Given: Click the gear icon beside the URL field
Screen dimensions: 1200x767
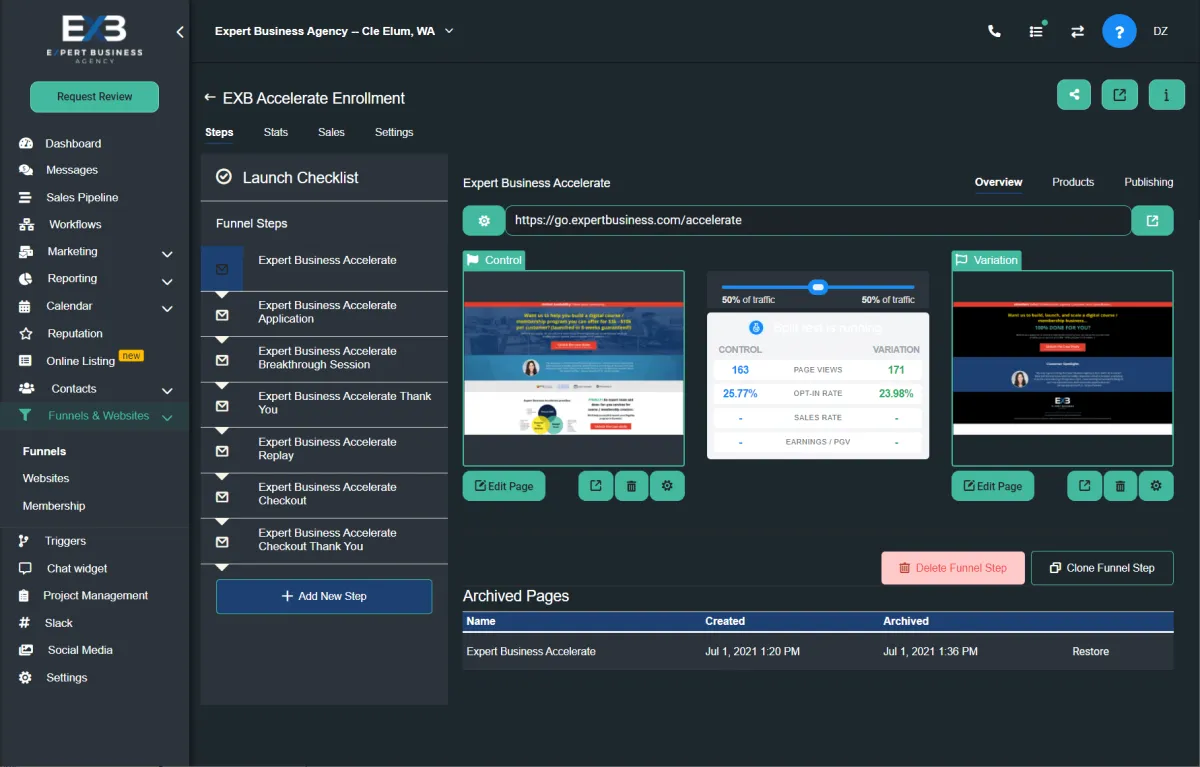Looking at the screenshot, I should pyautogui.click(x=484, y=220).
